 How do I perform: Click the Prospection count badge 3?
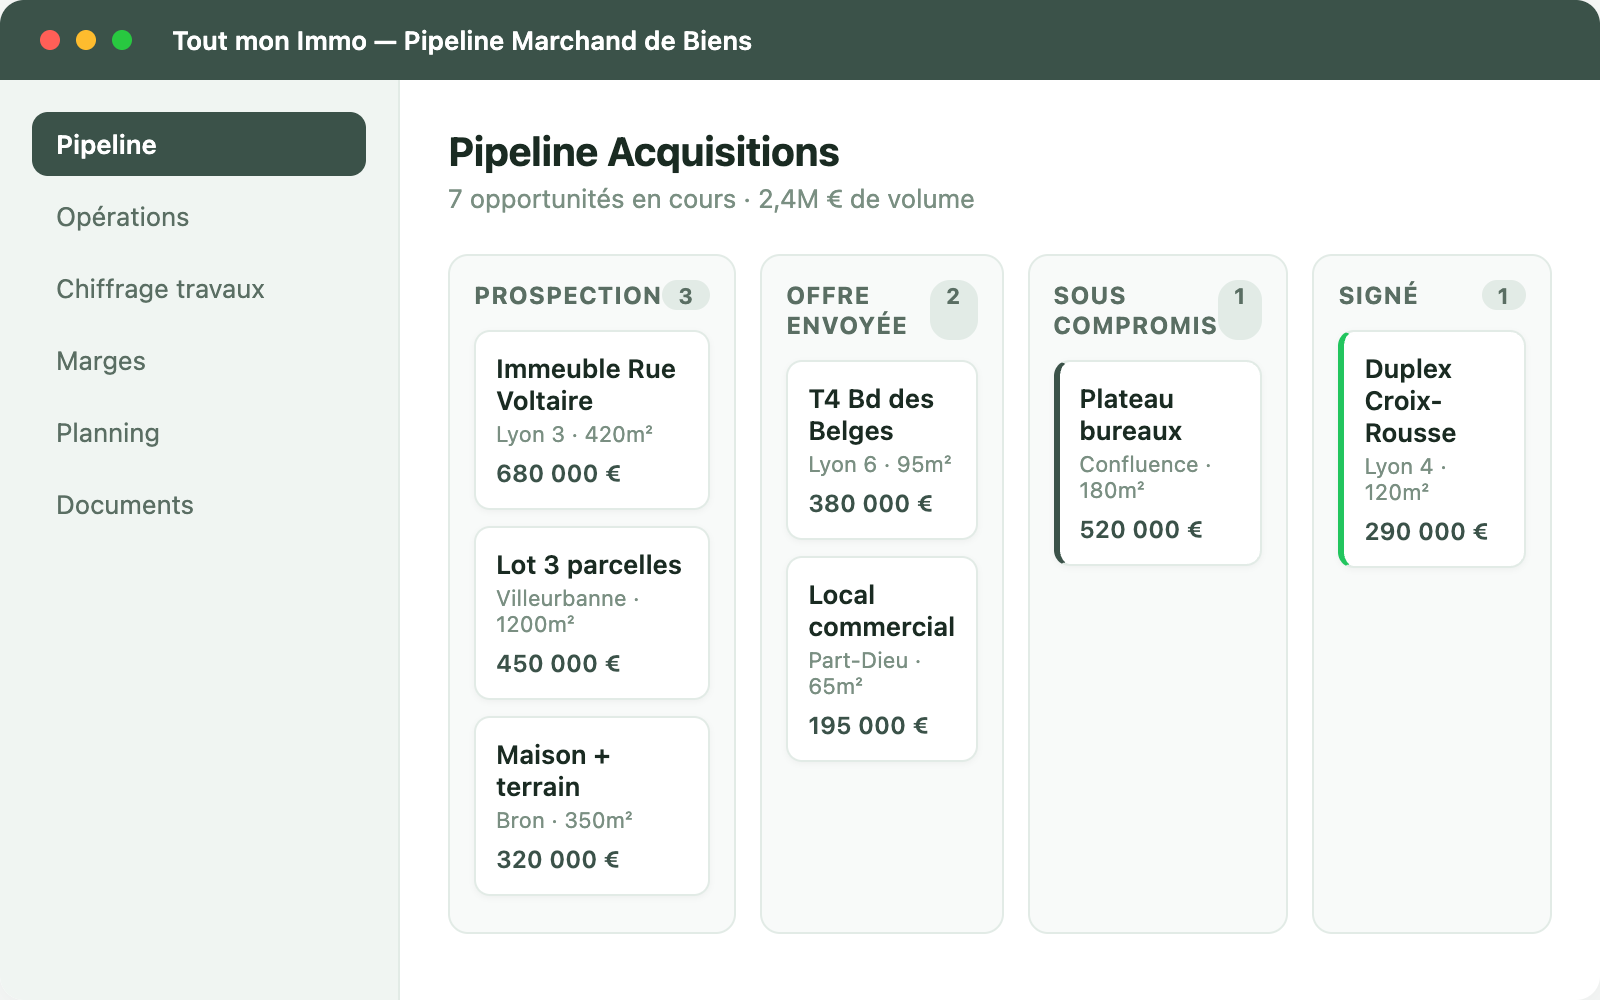point(686,295)
